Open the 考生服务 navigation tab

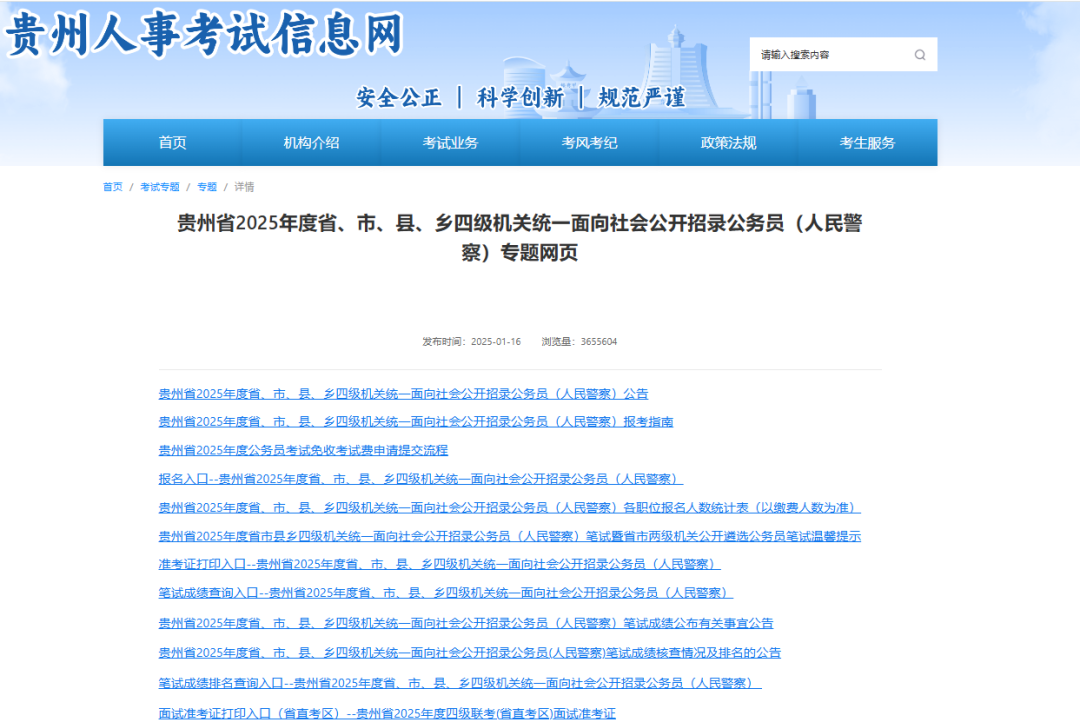tap(868, 143)
